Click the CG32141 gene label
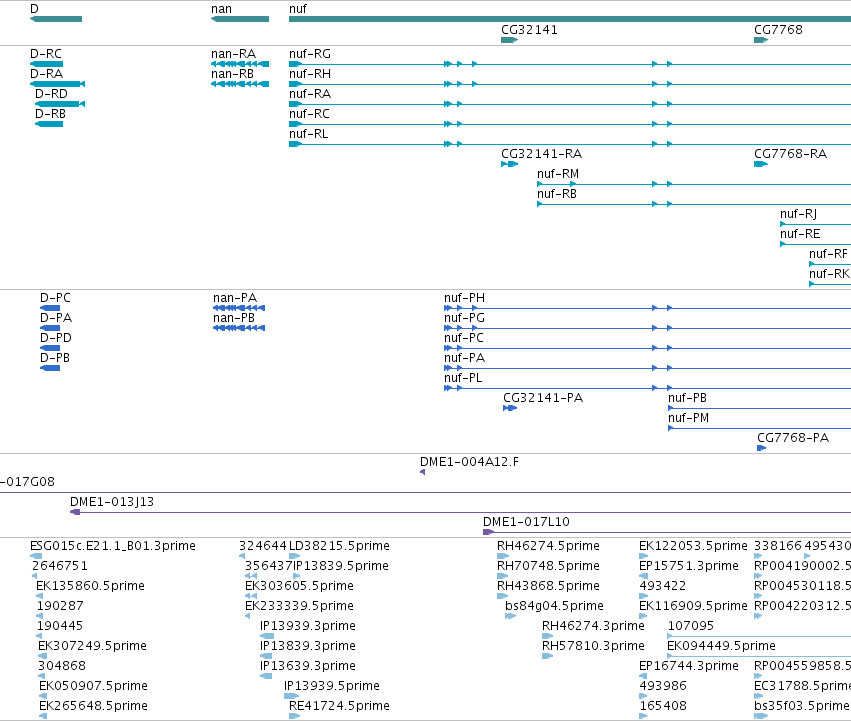 (x=529, y=29)
